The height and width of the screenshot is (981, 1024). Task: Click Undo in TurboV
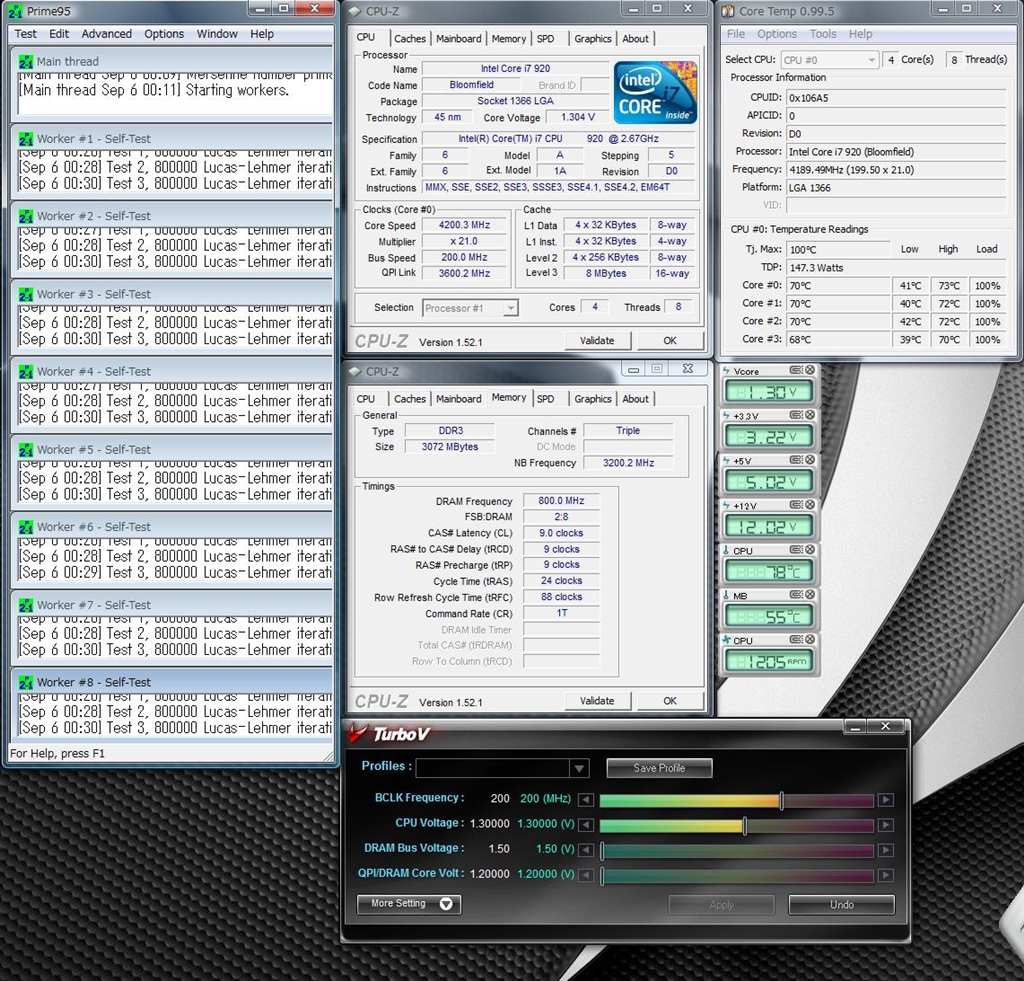click(841, 905)
